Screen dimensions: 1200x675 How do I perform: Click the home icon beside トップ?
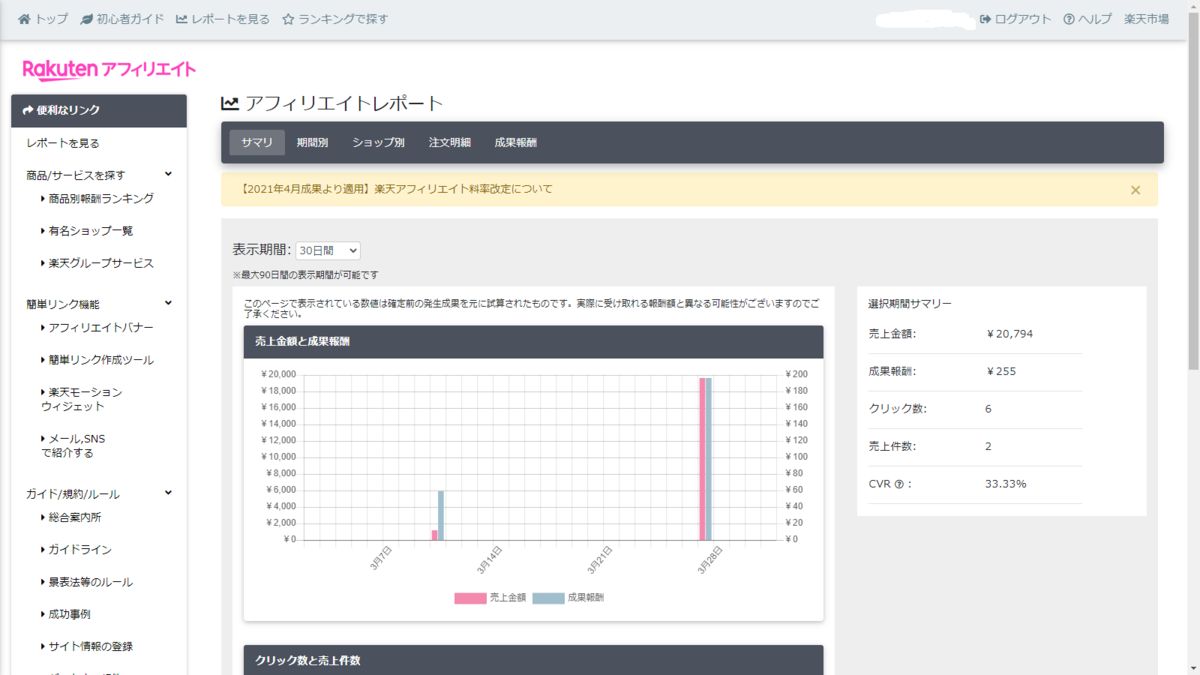point(25,19)
